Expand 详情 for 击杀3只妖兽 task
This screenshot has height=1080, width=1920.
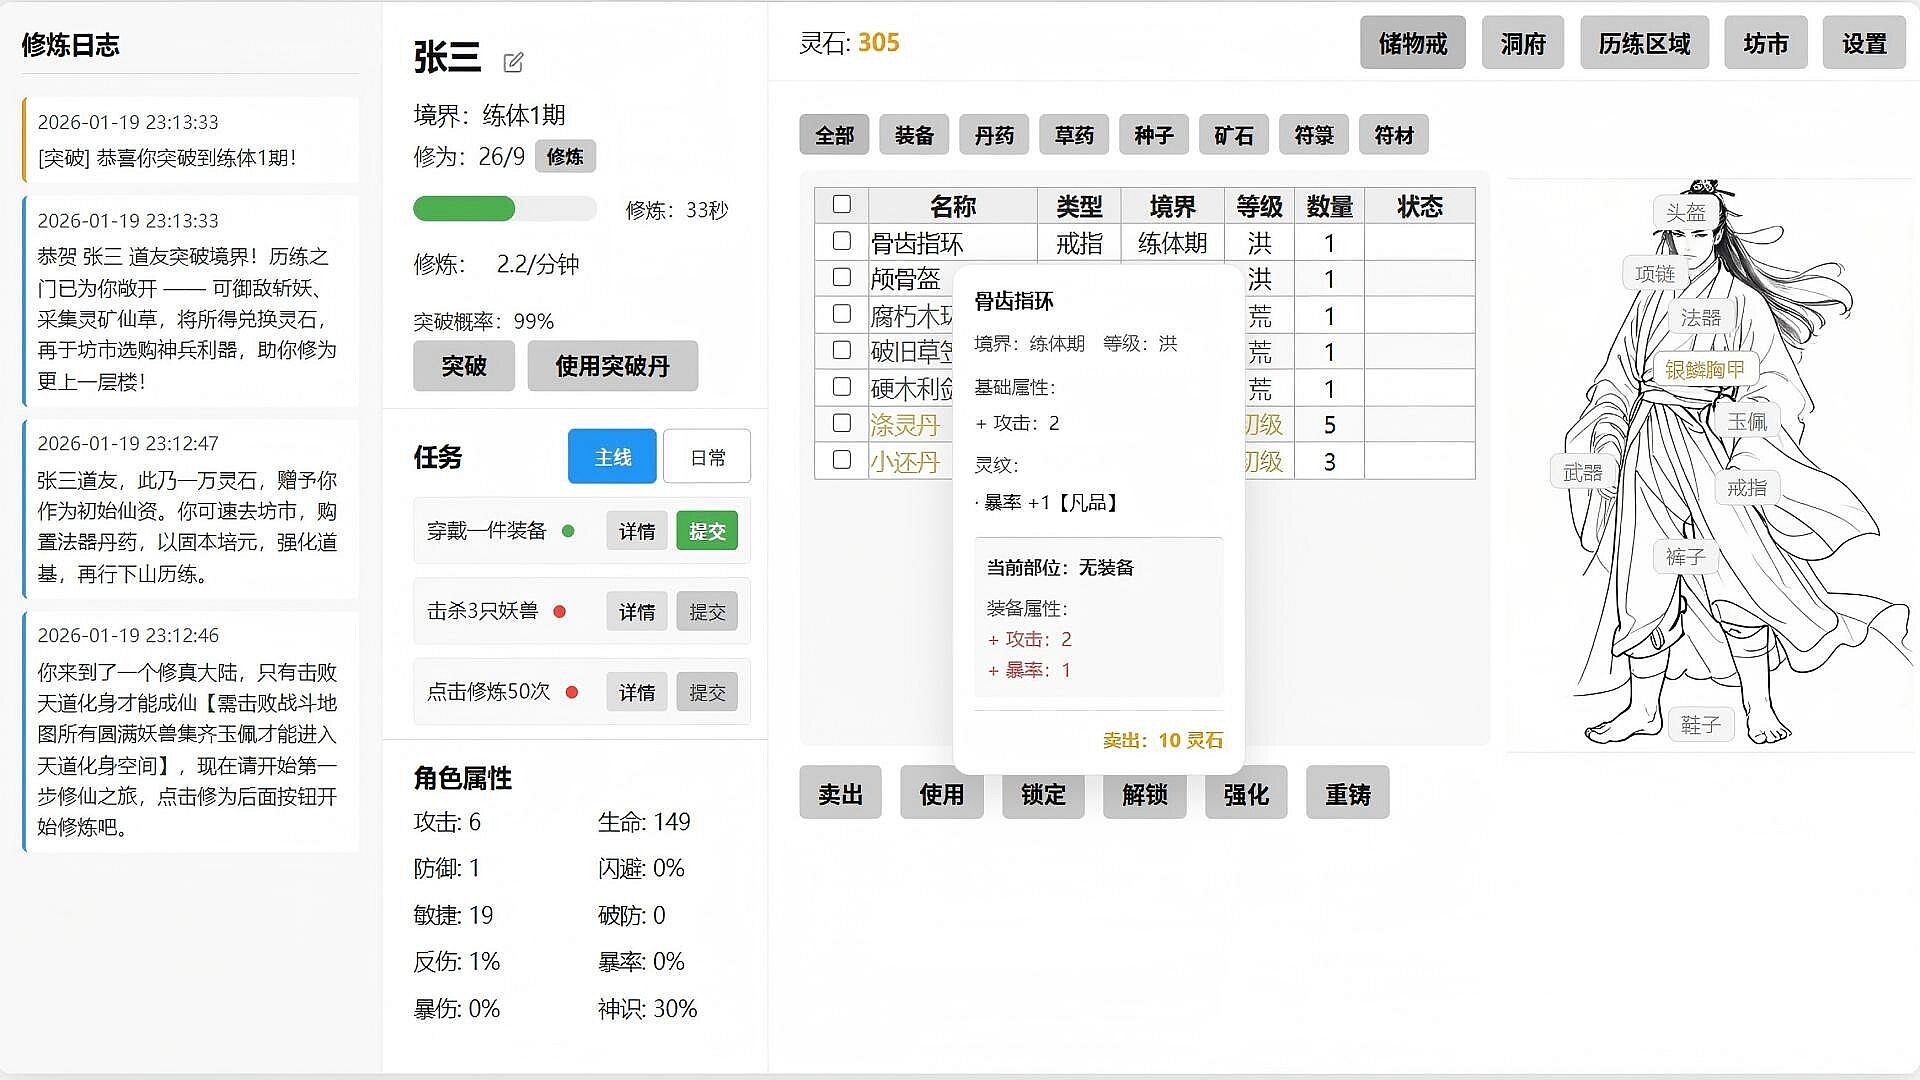pos(636,611)
